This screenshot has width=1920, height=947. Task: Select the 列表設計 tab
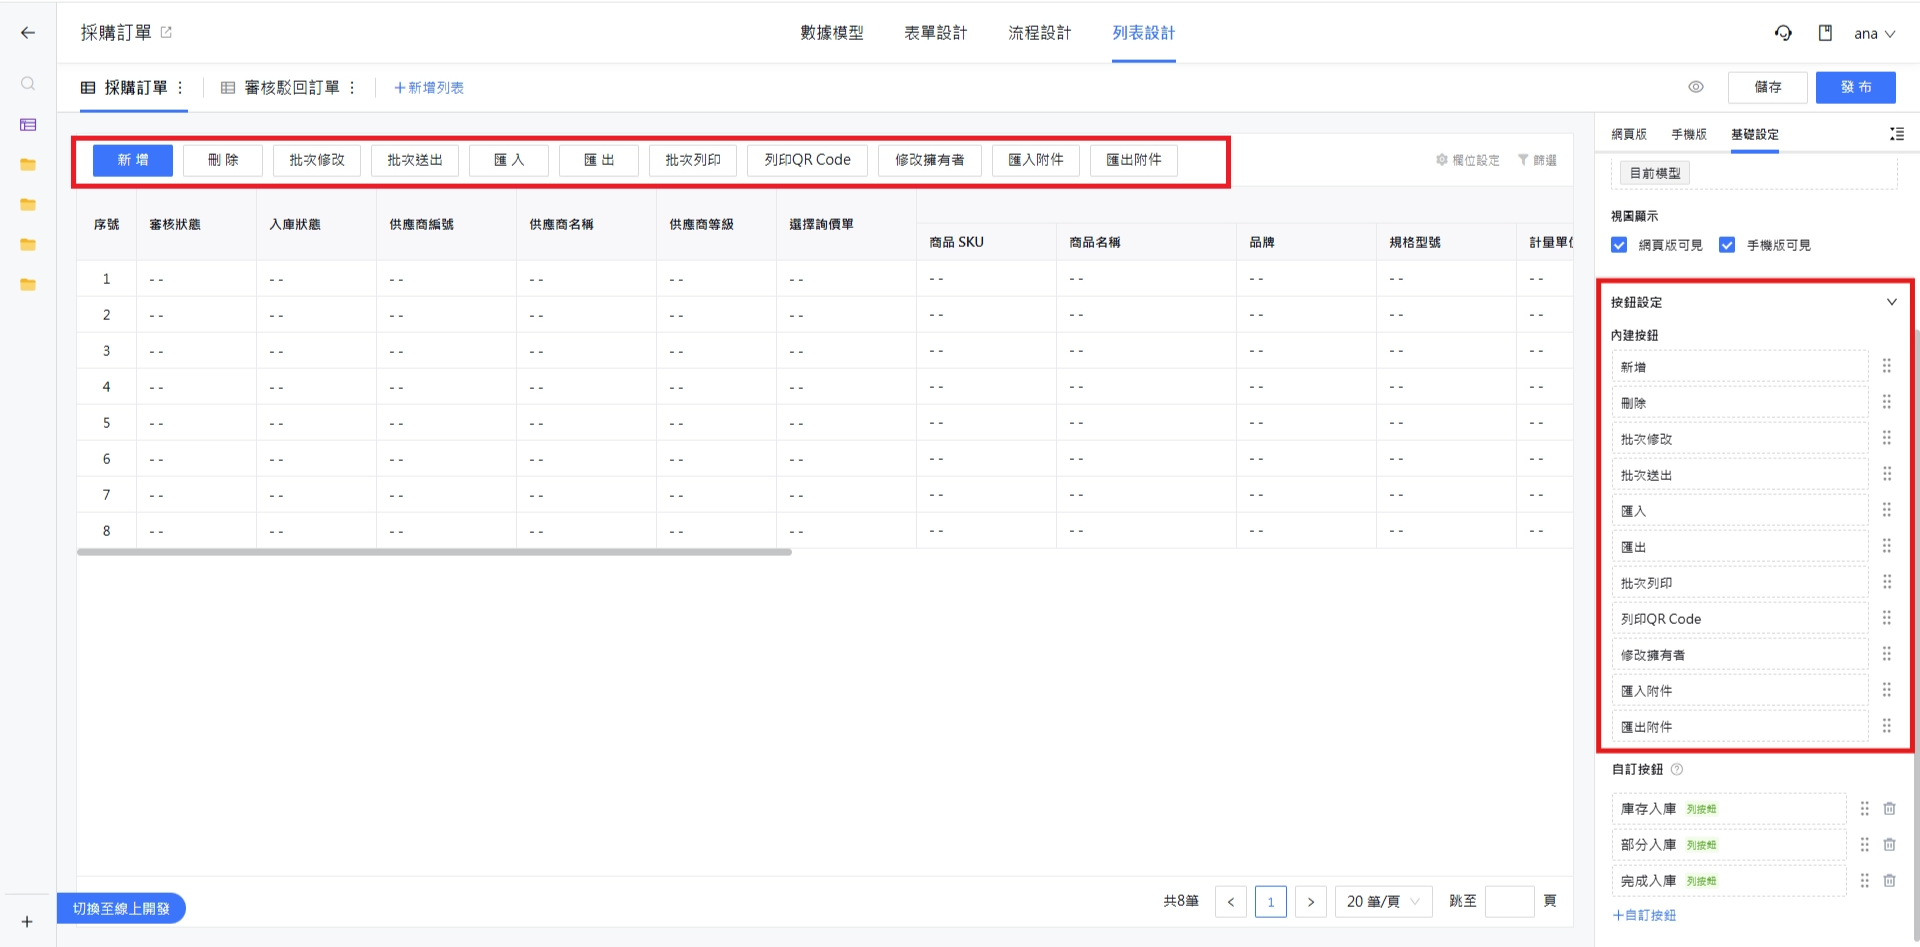point(1144,33)
